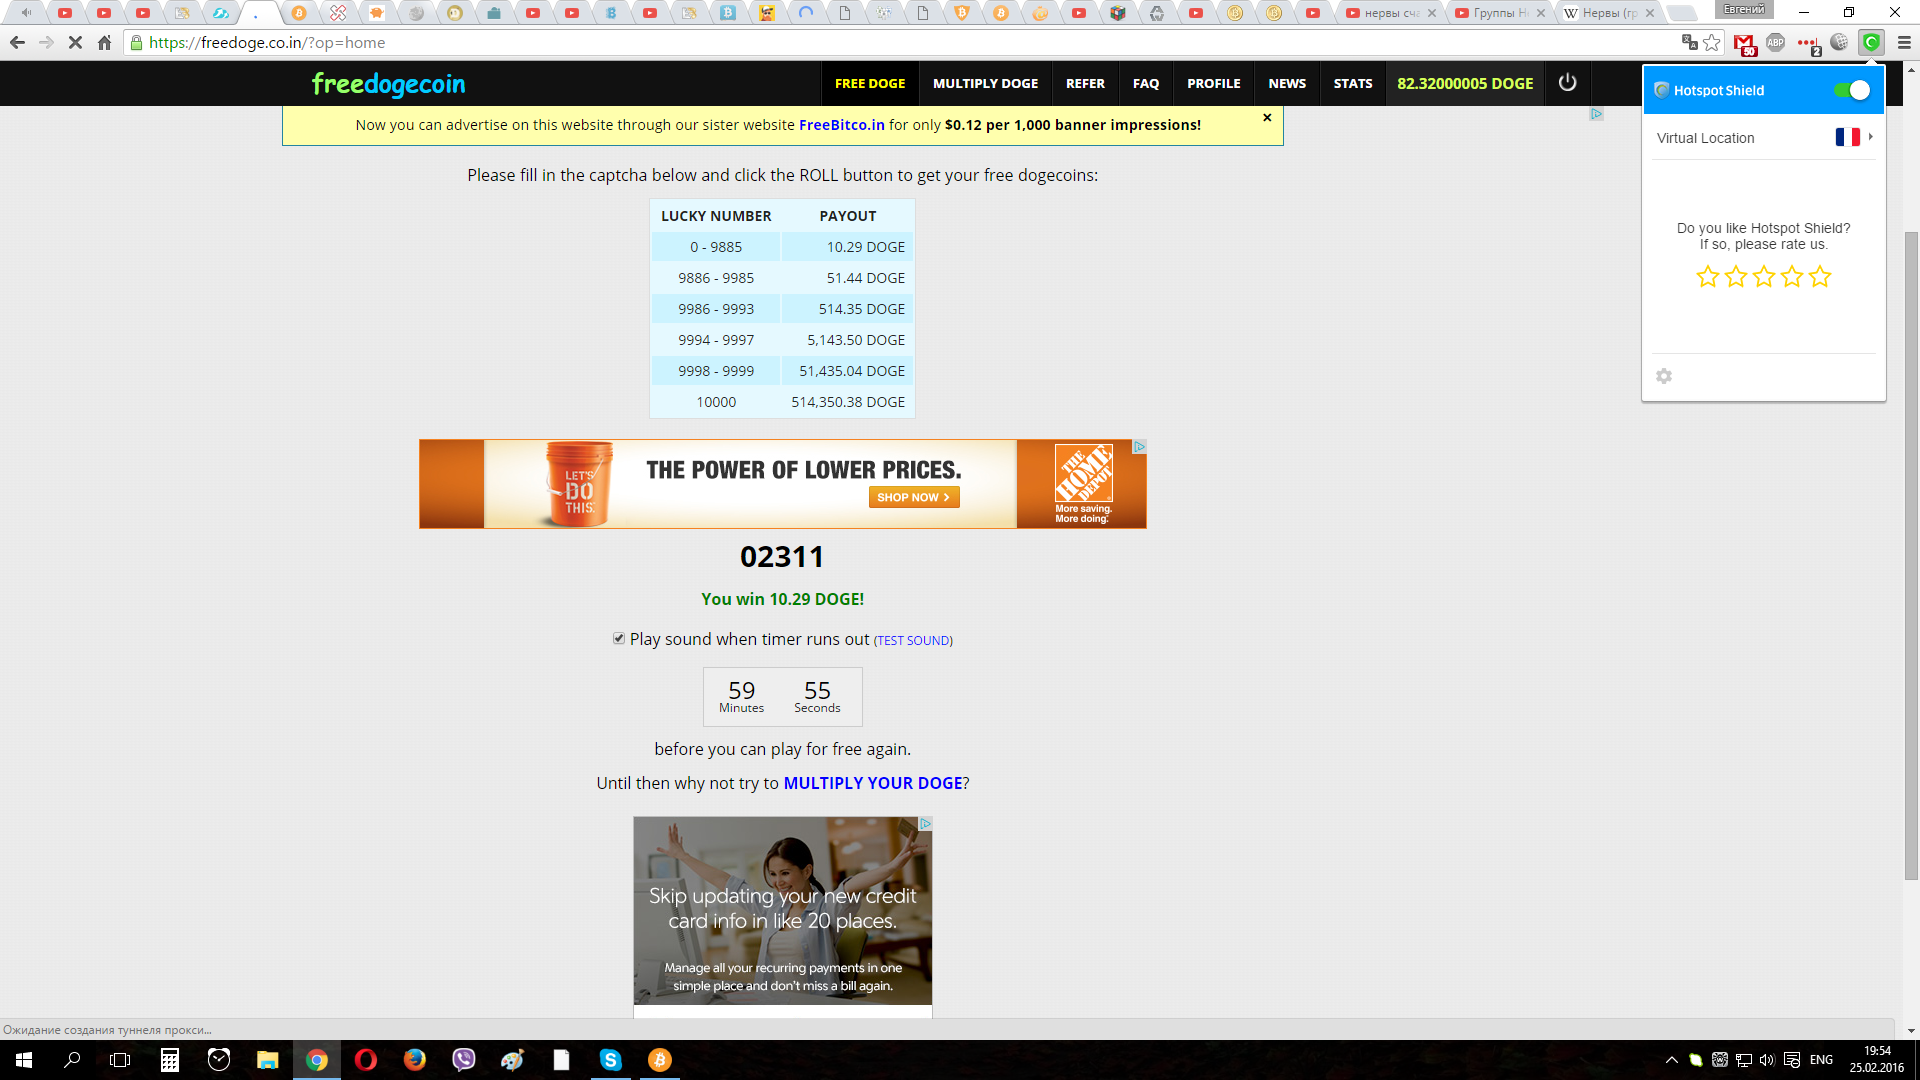Viewport: 1920px width, 1080px height.
Task: Open the NEWS page
Action: (x=1287, y=83)
